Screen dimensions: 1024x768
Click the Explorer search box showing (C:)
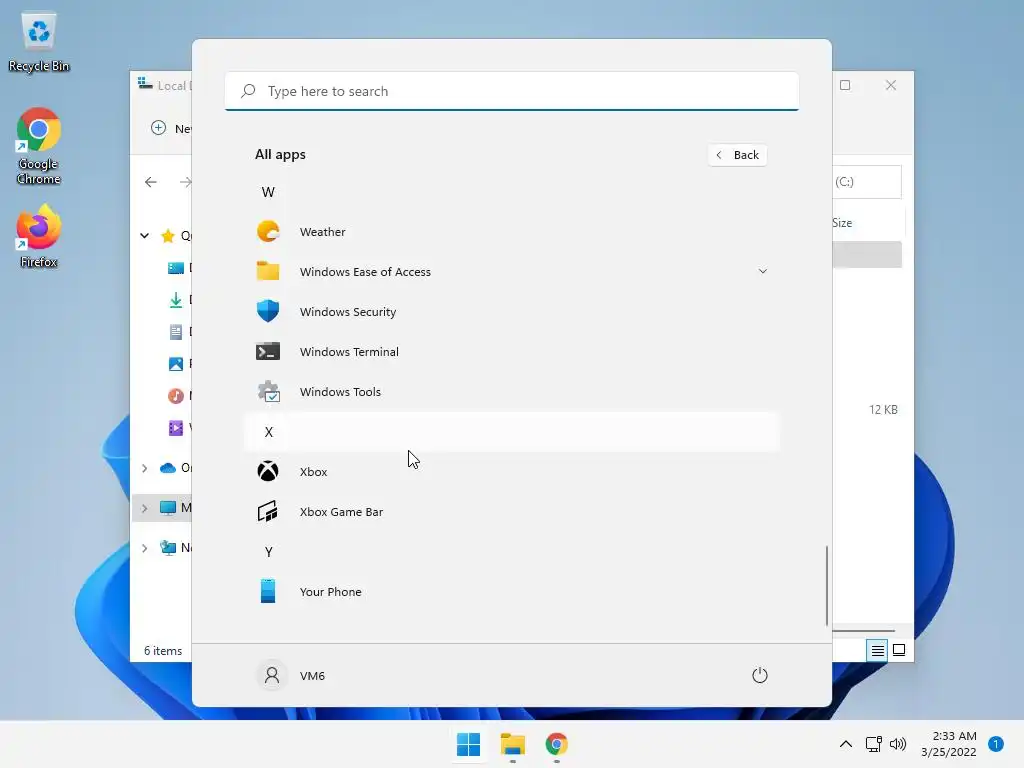(x=867, y=182)
